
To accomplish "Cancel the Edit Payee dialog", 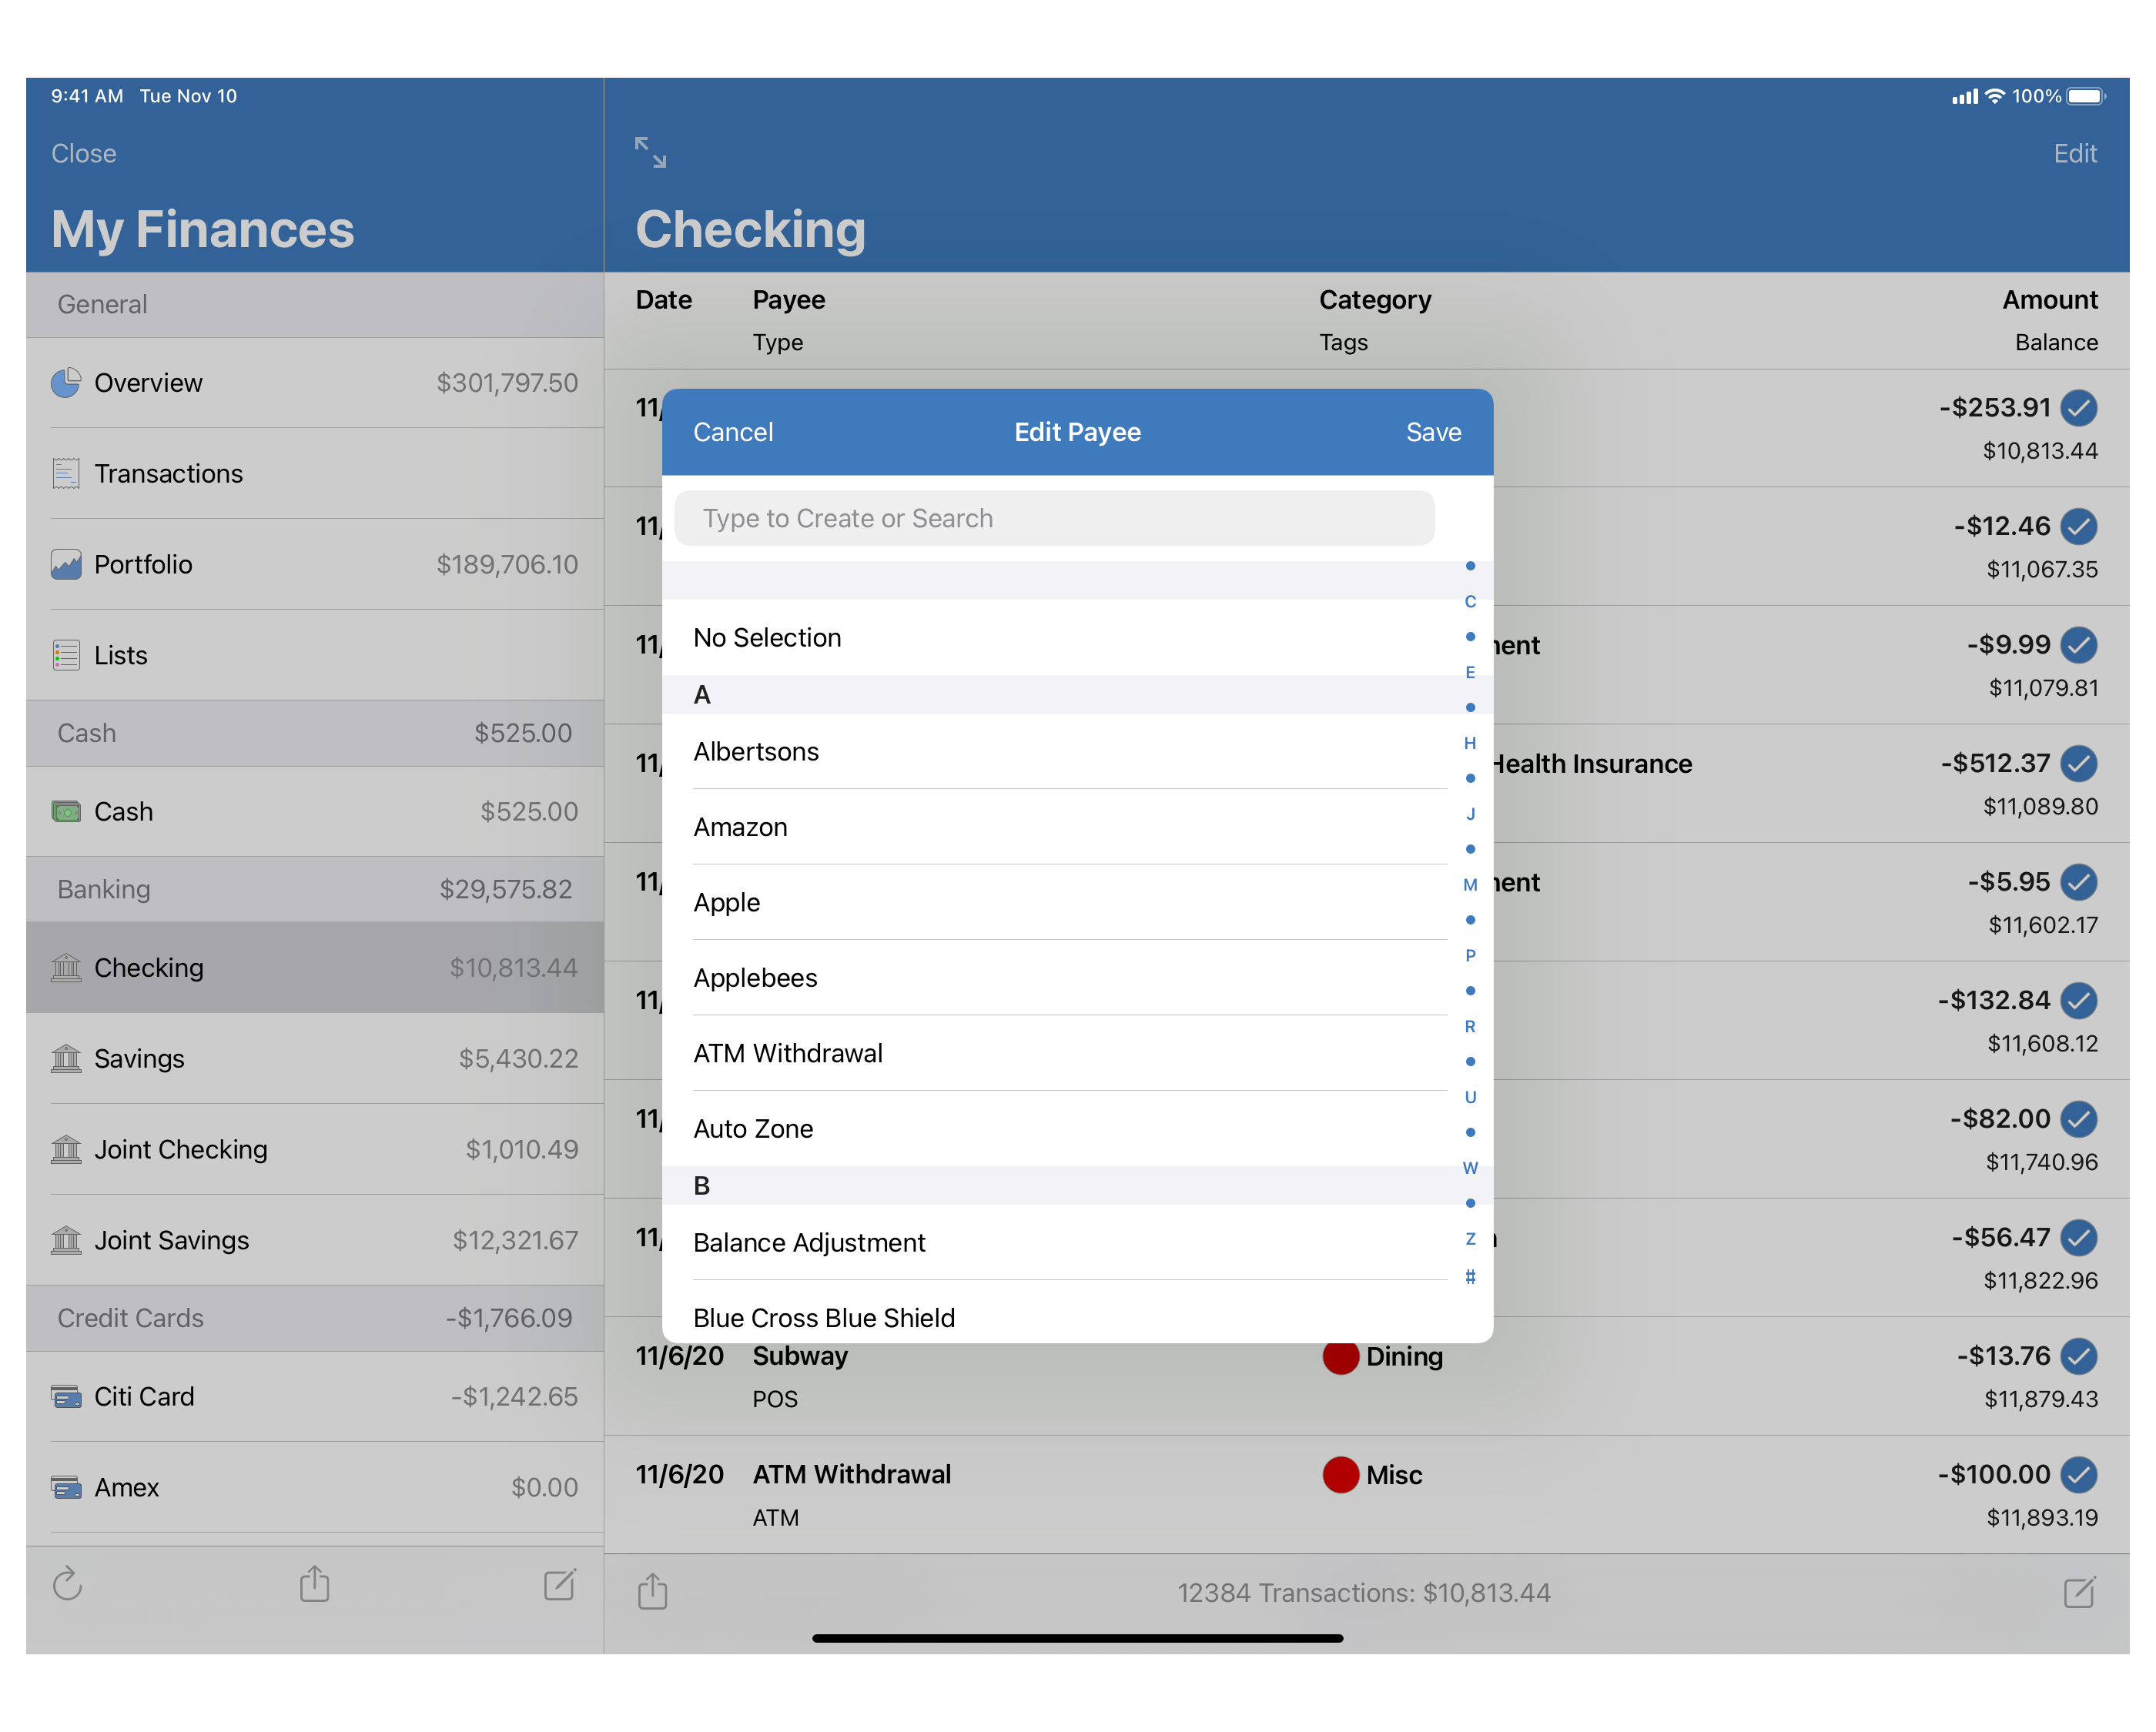I will click(733, 431).
